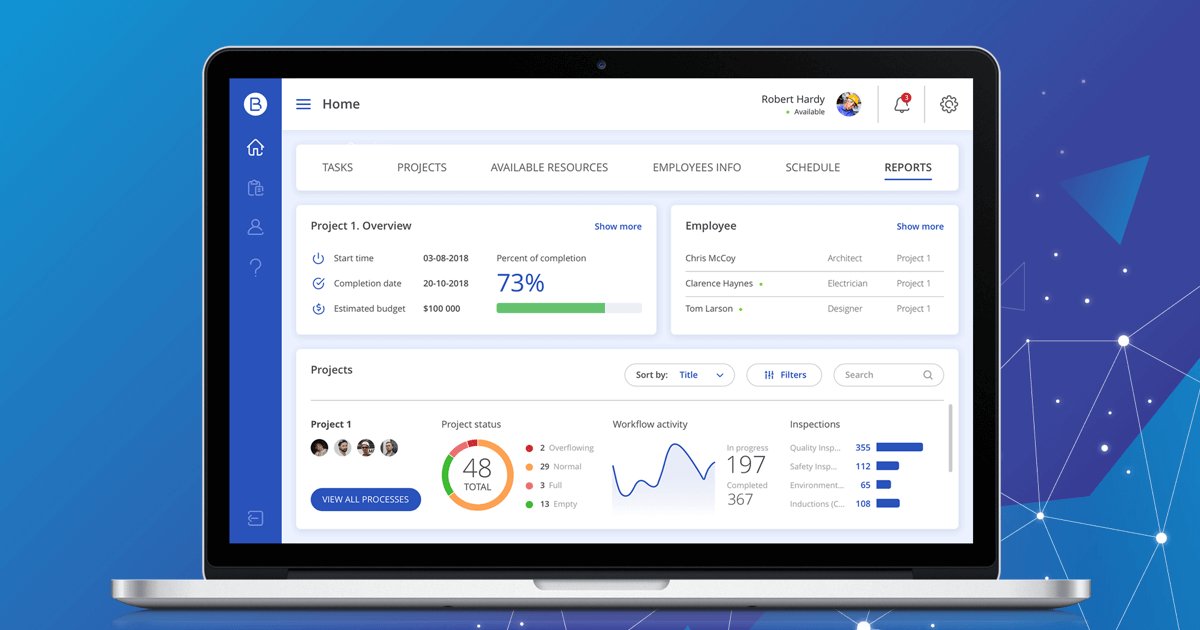The image size is (1200, 630).
Task: Click the logout icon in sidebar
Action: [x=255, y=518]
